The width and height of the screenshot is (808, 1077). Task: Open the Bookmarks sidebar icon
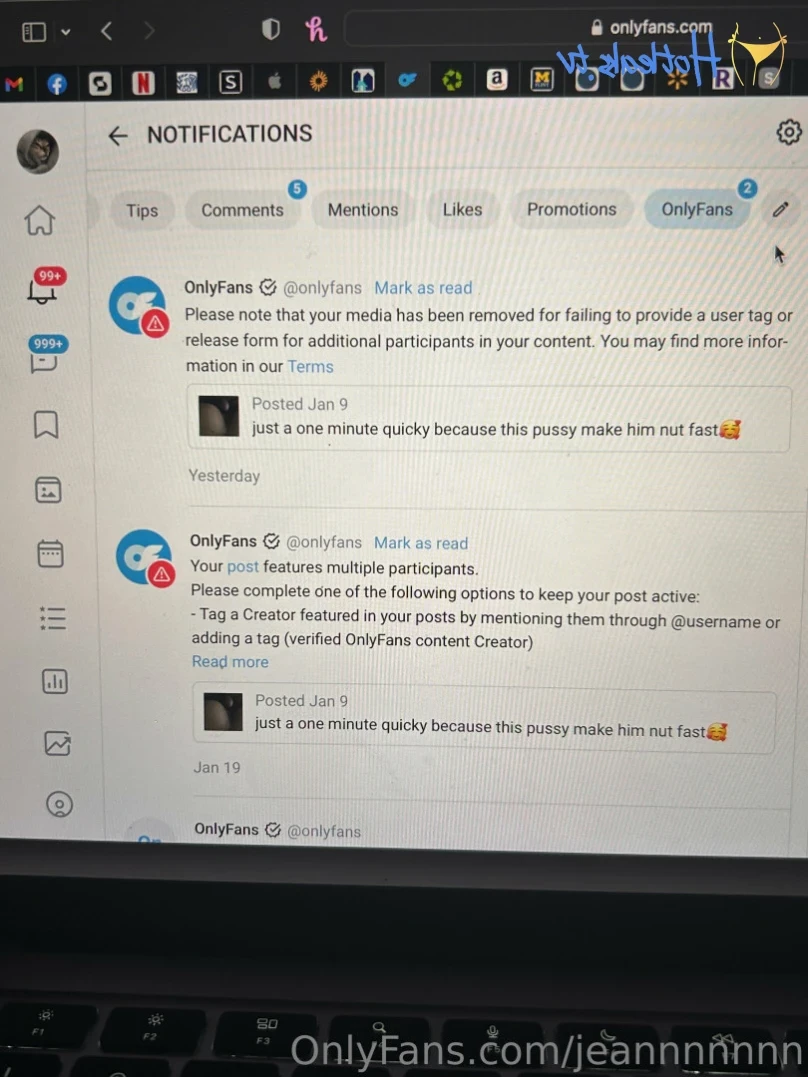click(x=46, y=424)
